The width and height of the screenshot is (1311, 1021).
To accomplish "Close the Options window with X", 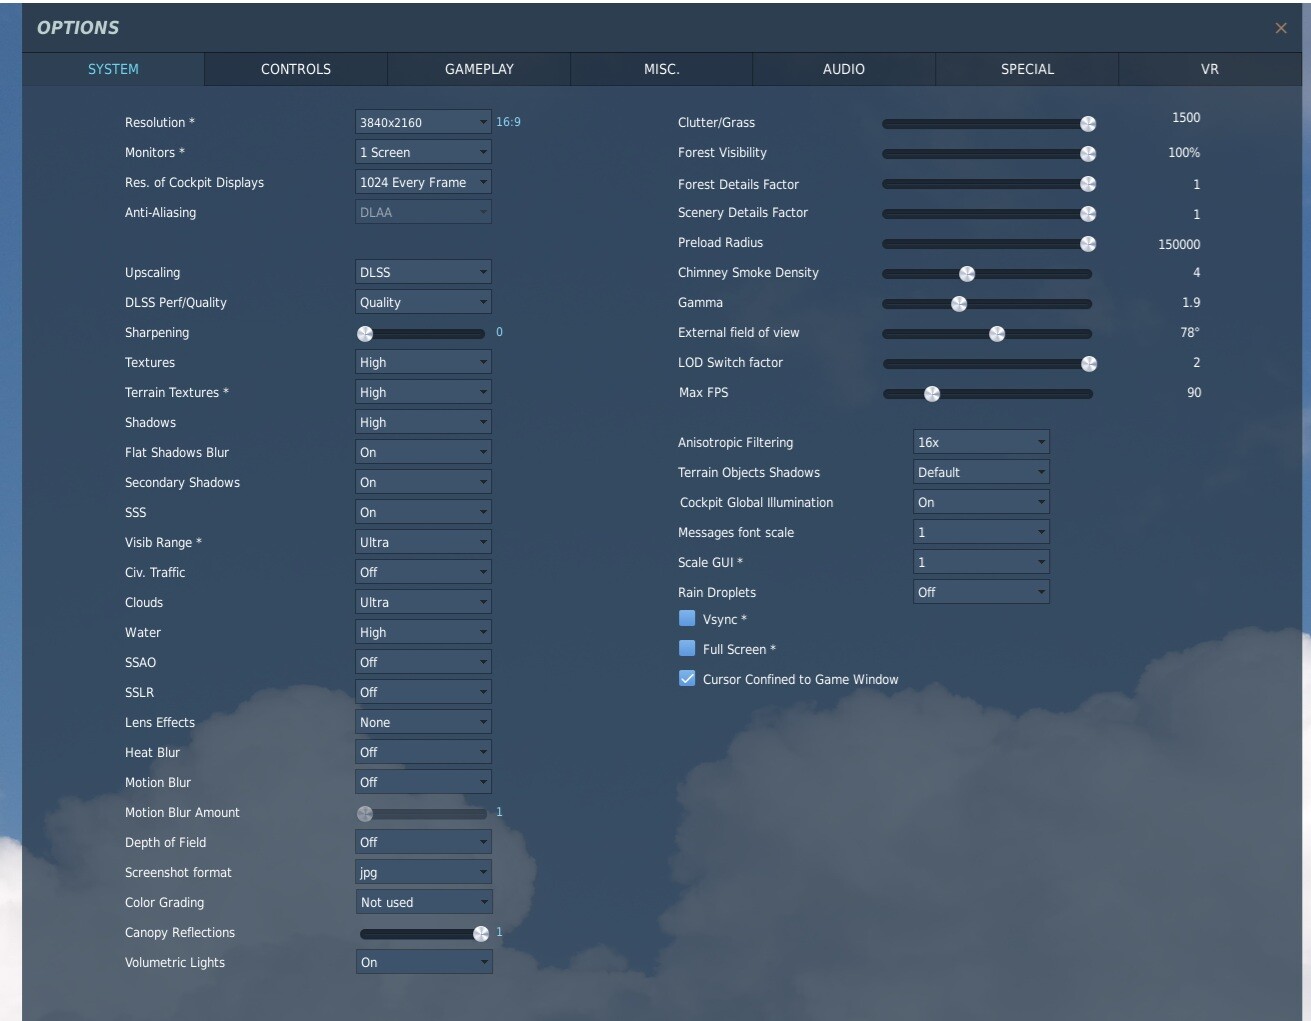I will point(1281,28).
